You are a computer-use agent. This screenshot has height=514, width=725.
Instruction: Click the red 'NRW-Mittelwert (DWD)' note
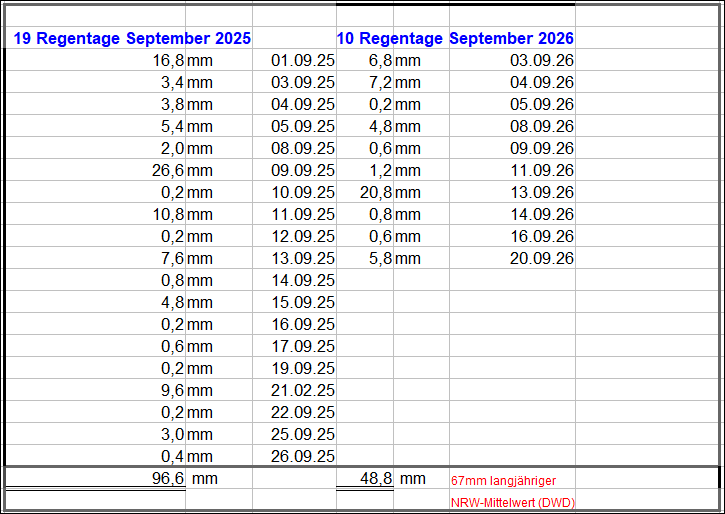513,503
